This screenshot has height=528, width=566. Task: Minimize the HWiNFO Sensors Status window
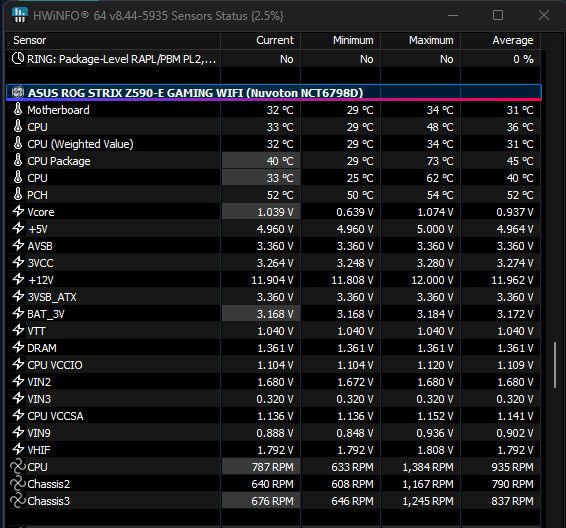(453, 15)
